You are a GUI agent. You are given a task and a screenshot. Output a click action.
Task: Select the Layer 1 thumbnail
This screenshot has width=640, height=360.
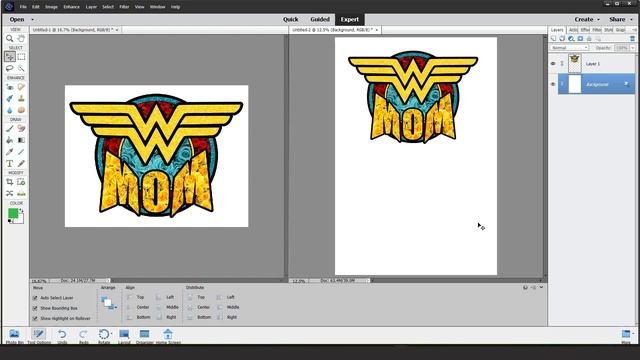click(575, 64)
